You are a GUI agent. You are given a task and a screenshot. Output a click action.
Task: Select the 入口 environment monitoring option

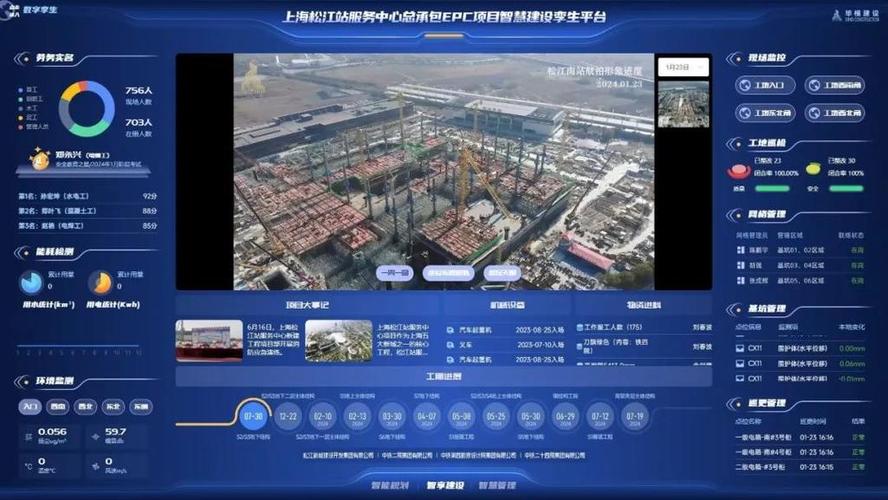pos(30,407)
